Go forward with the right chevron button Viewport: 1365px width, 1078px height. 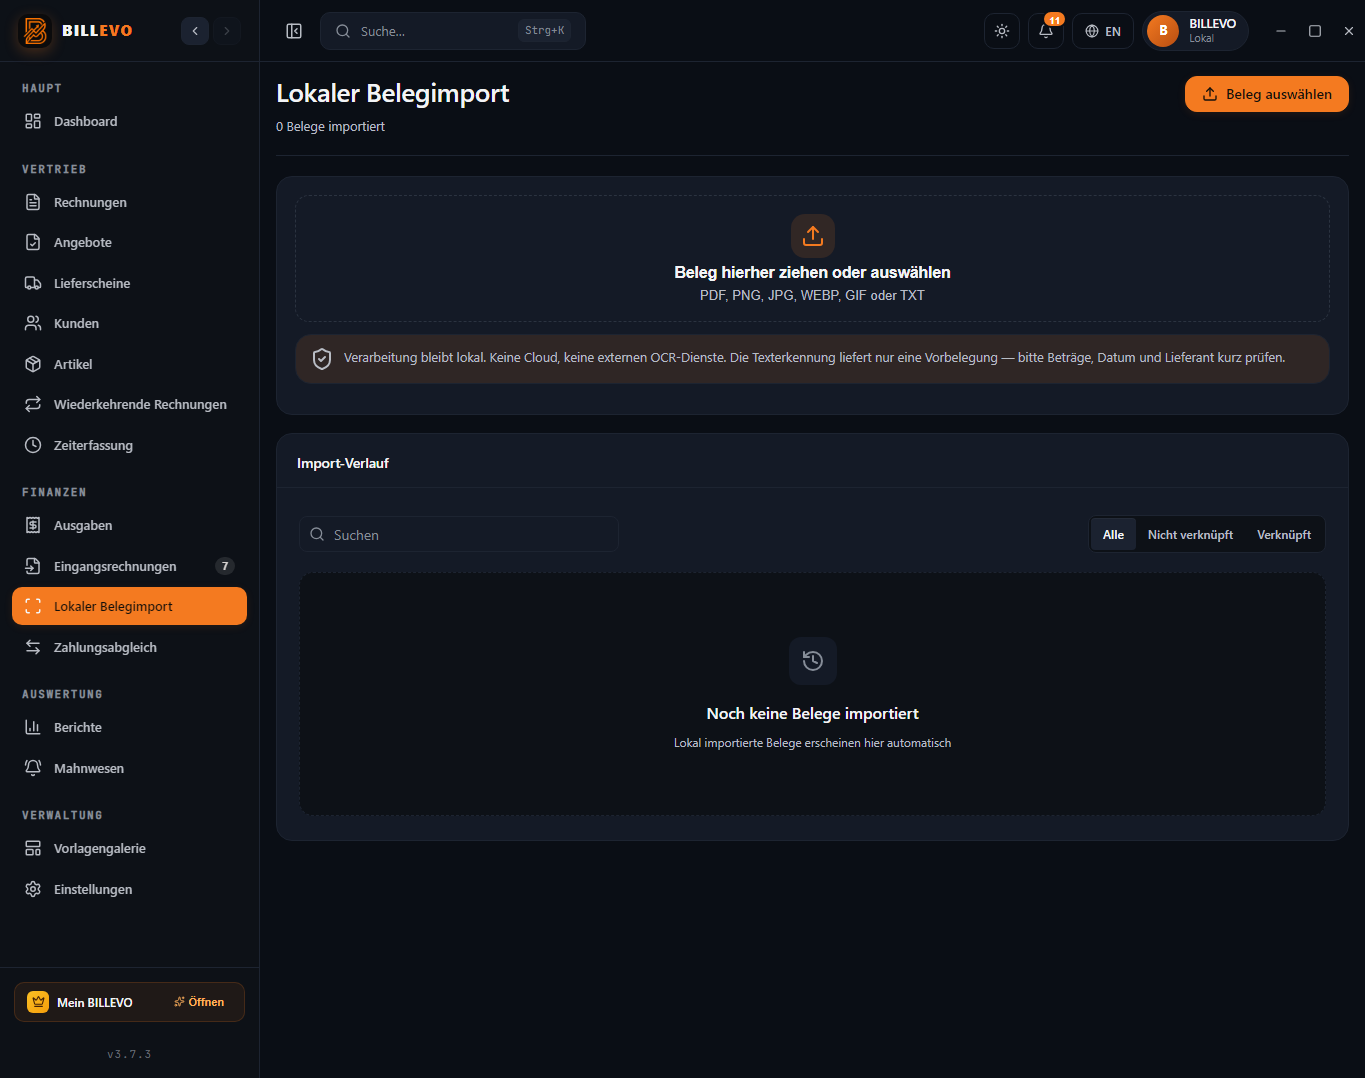pyautogui.click(x=227, y=31)
